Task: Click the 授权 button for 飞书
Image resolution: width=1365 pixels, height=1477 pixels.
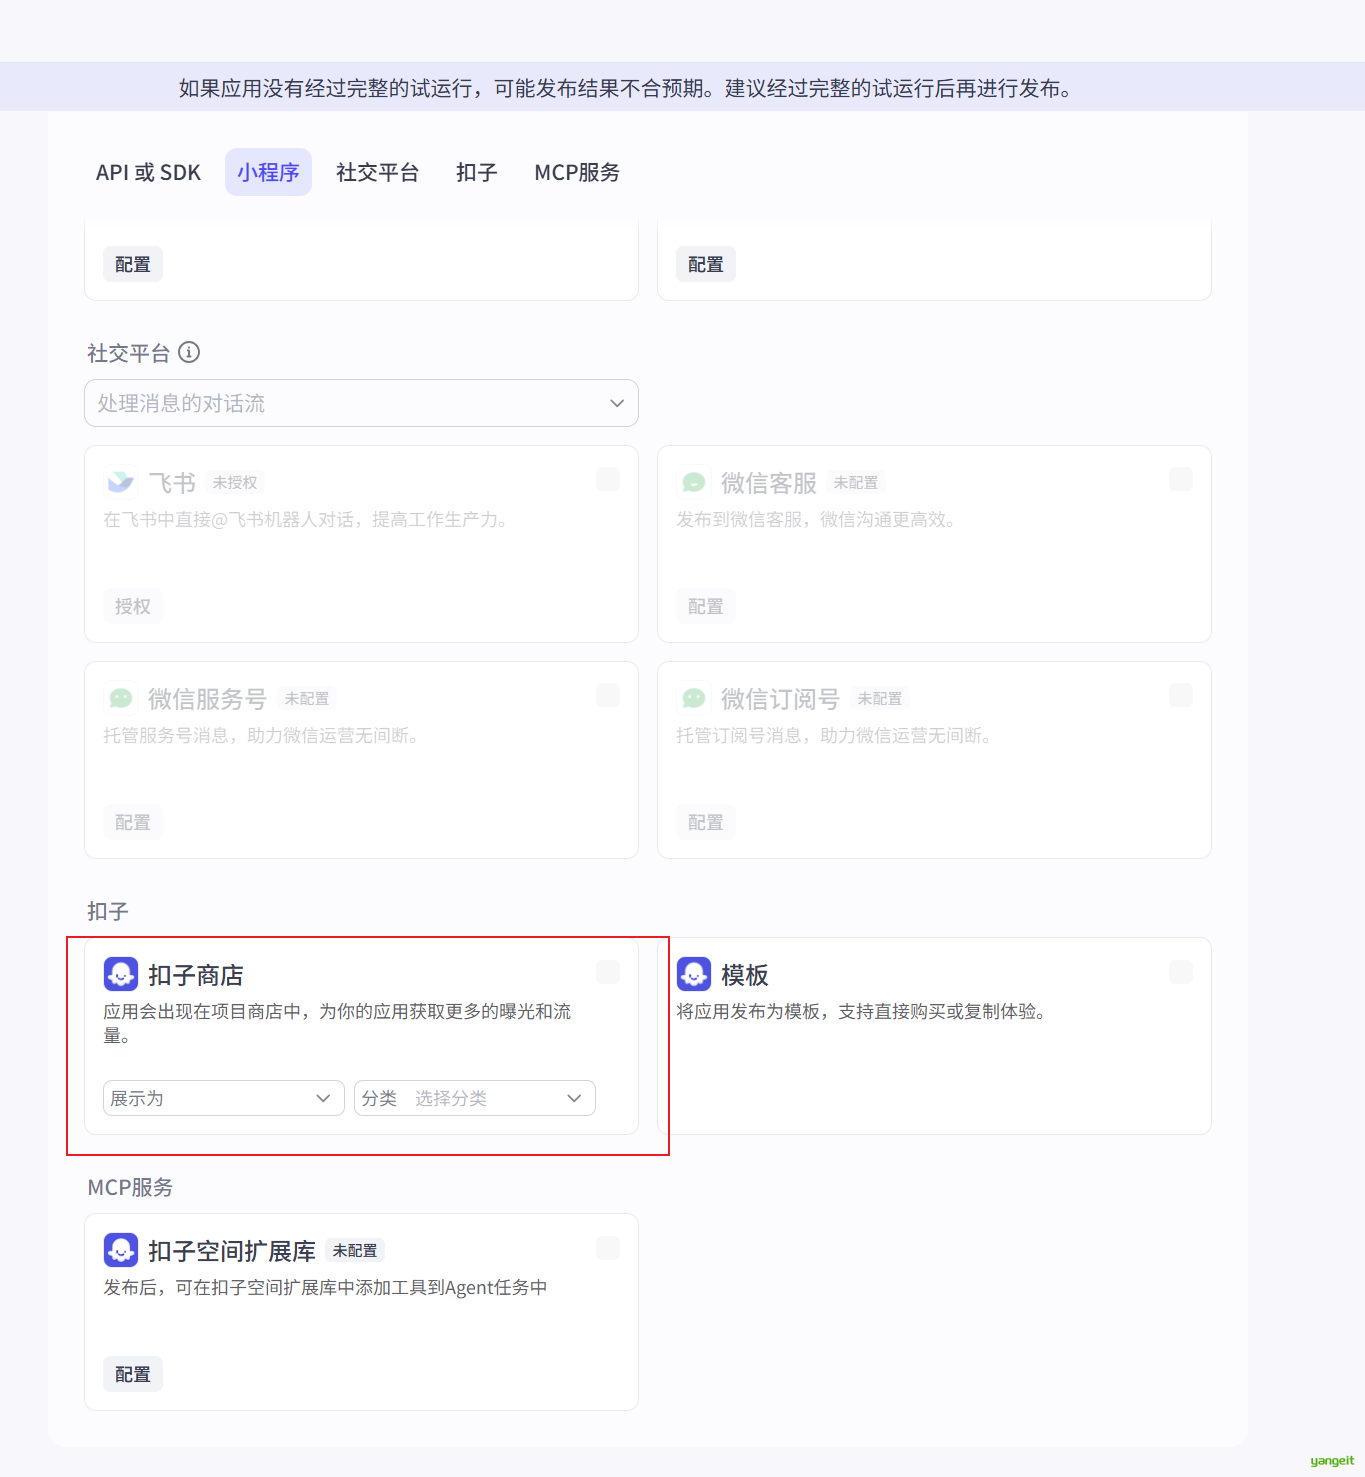Action: pos(133,606)
